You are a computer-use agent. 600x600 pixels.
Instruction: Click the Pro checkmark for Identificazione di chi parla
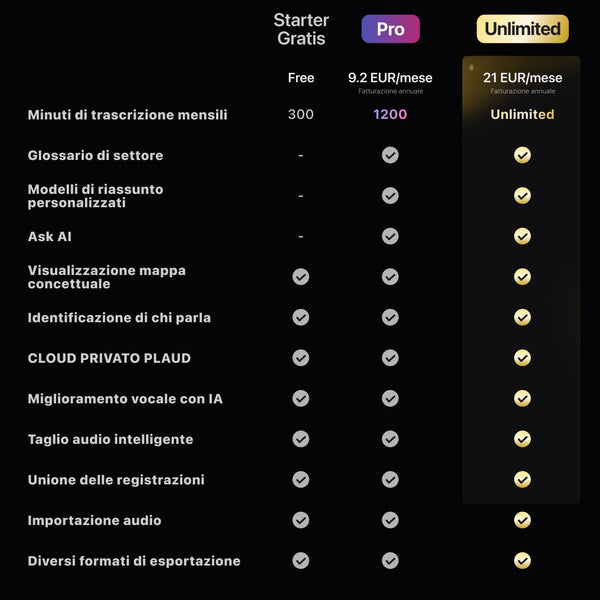(390, 317)
